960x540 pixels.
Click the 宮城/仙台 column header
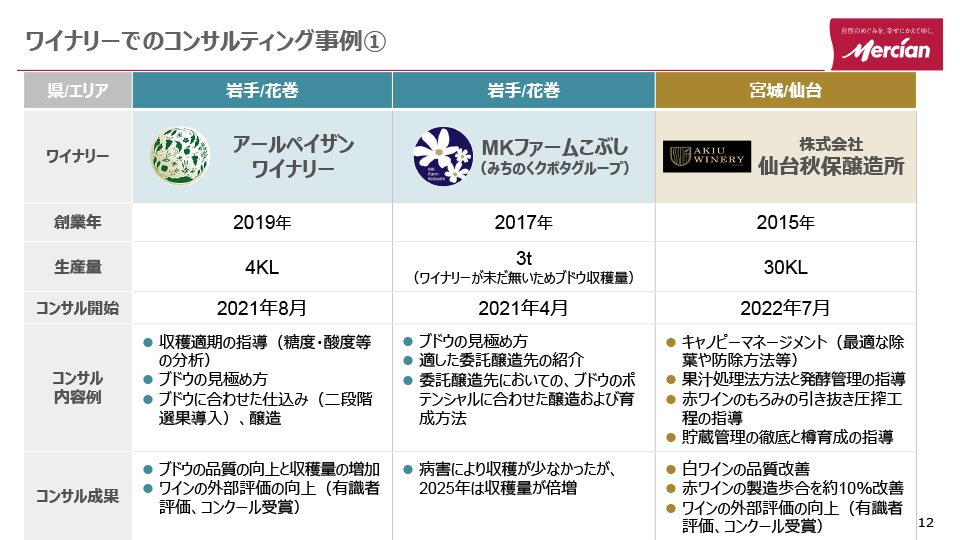(786, 91)
